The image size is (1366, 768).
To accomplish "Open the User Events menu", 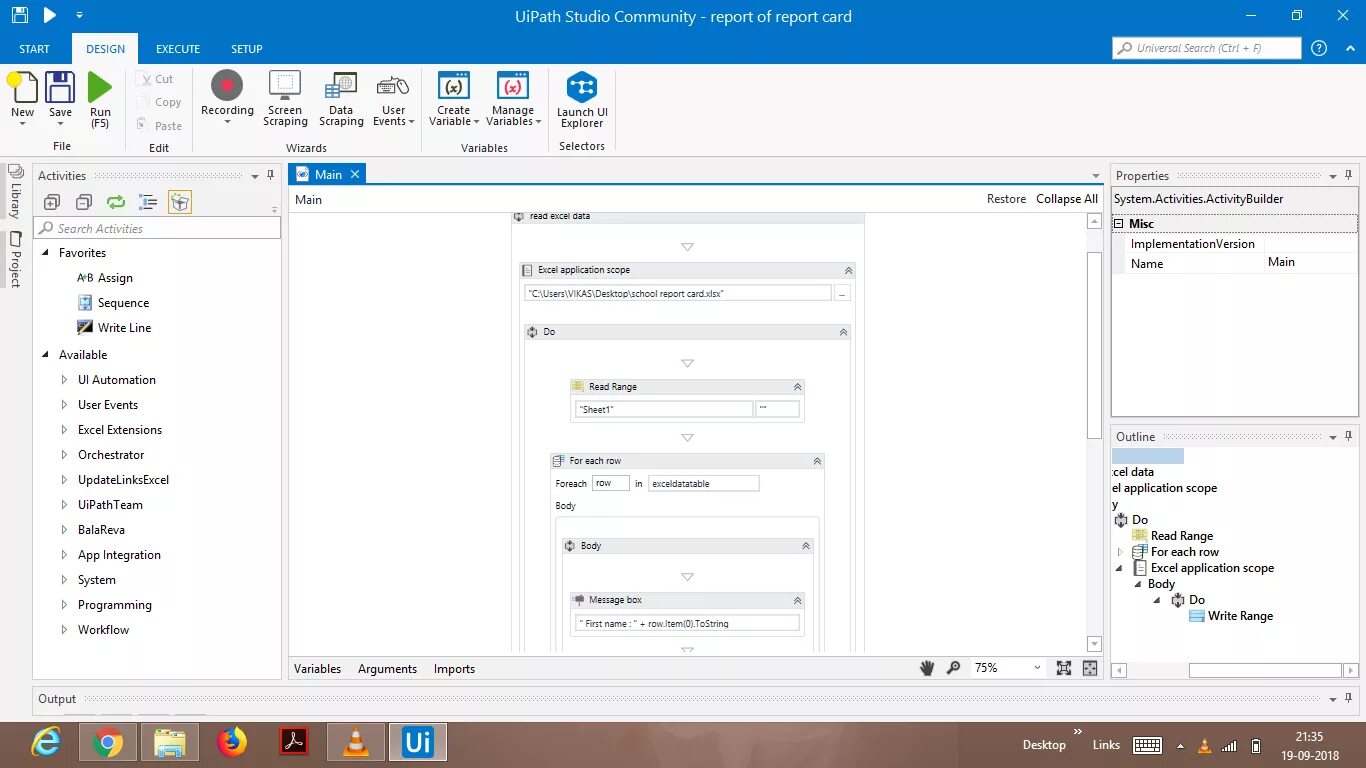I will 393,99.
